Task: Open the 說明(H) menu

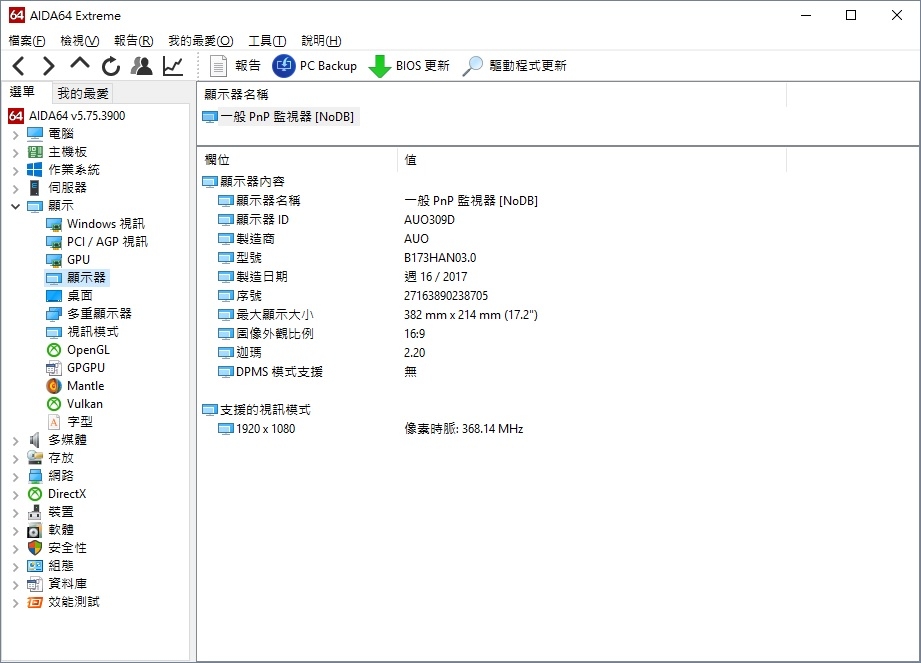Action: point(321,41)
